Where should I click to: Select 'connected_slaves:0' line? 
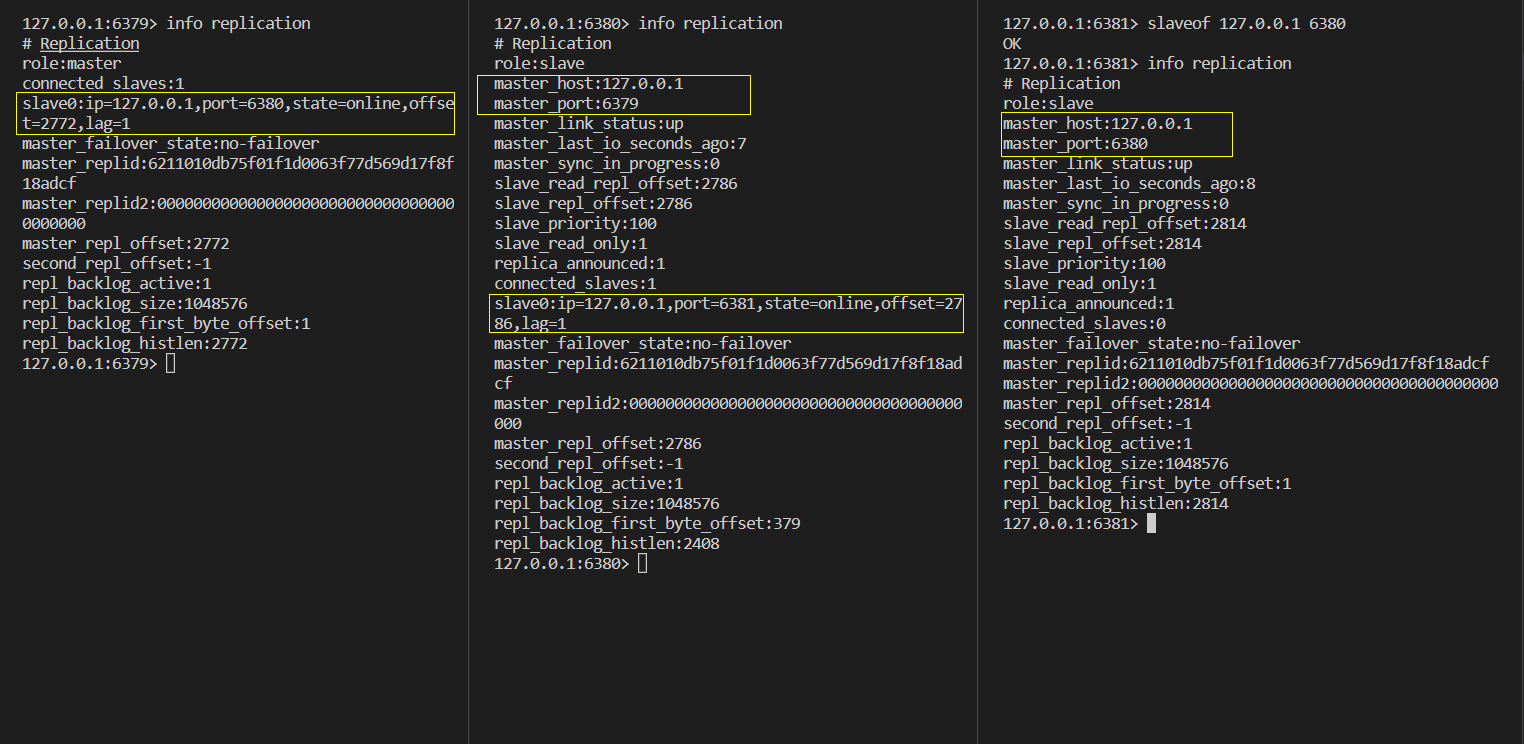tap(1084, 323)
